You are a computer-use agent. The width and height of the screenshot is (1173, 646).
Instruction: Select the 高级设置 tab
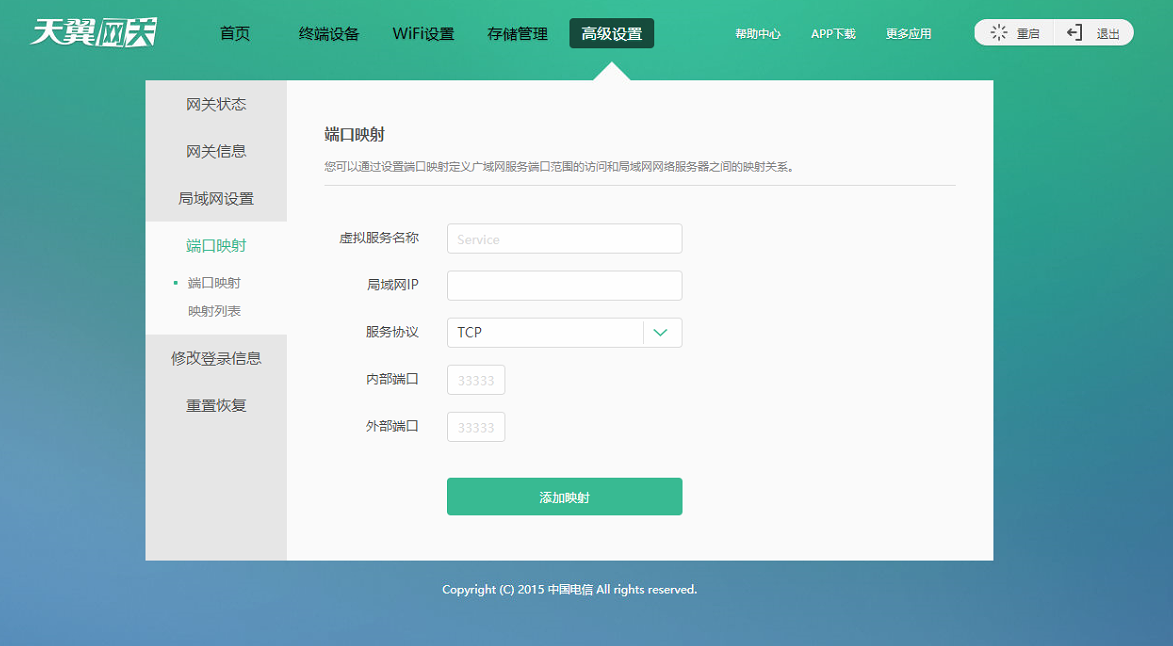tap(611, 34)
